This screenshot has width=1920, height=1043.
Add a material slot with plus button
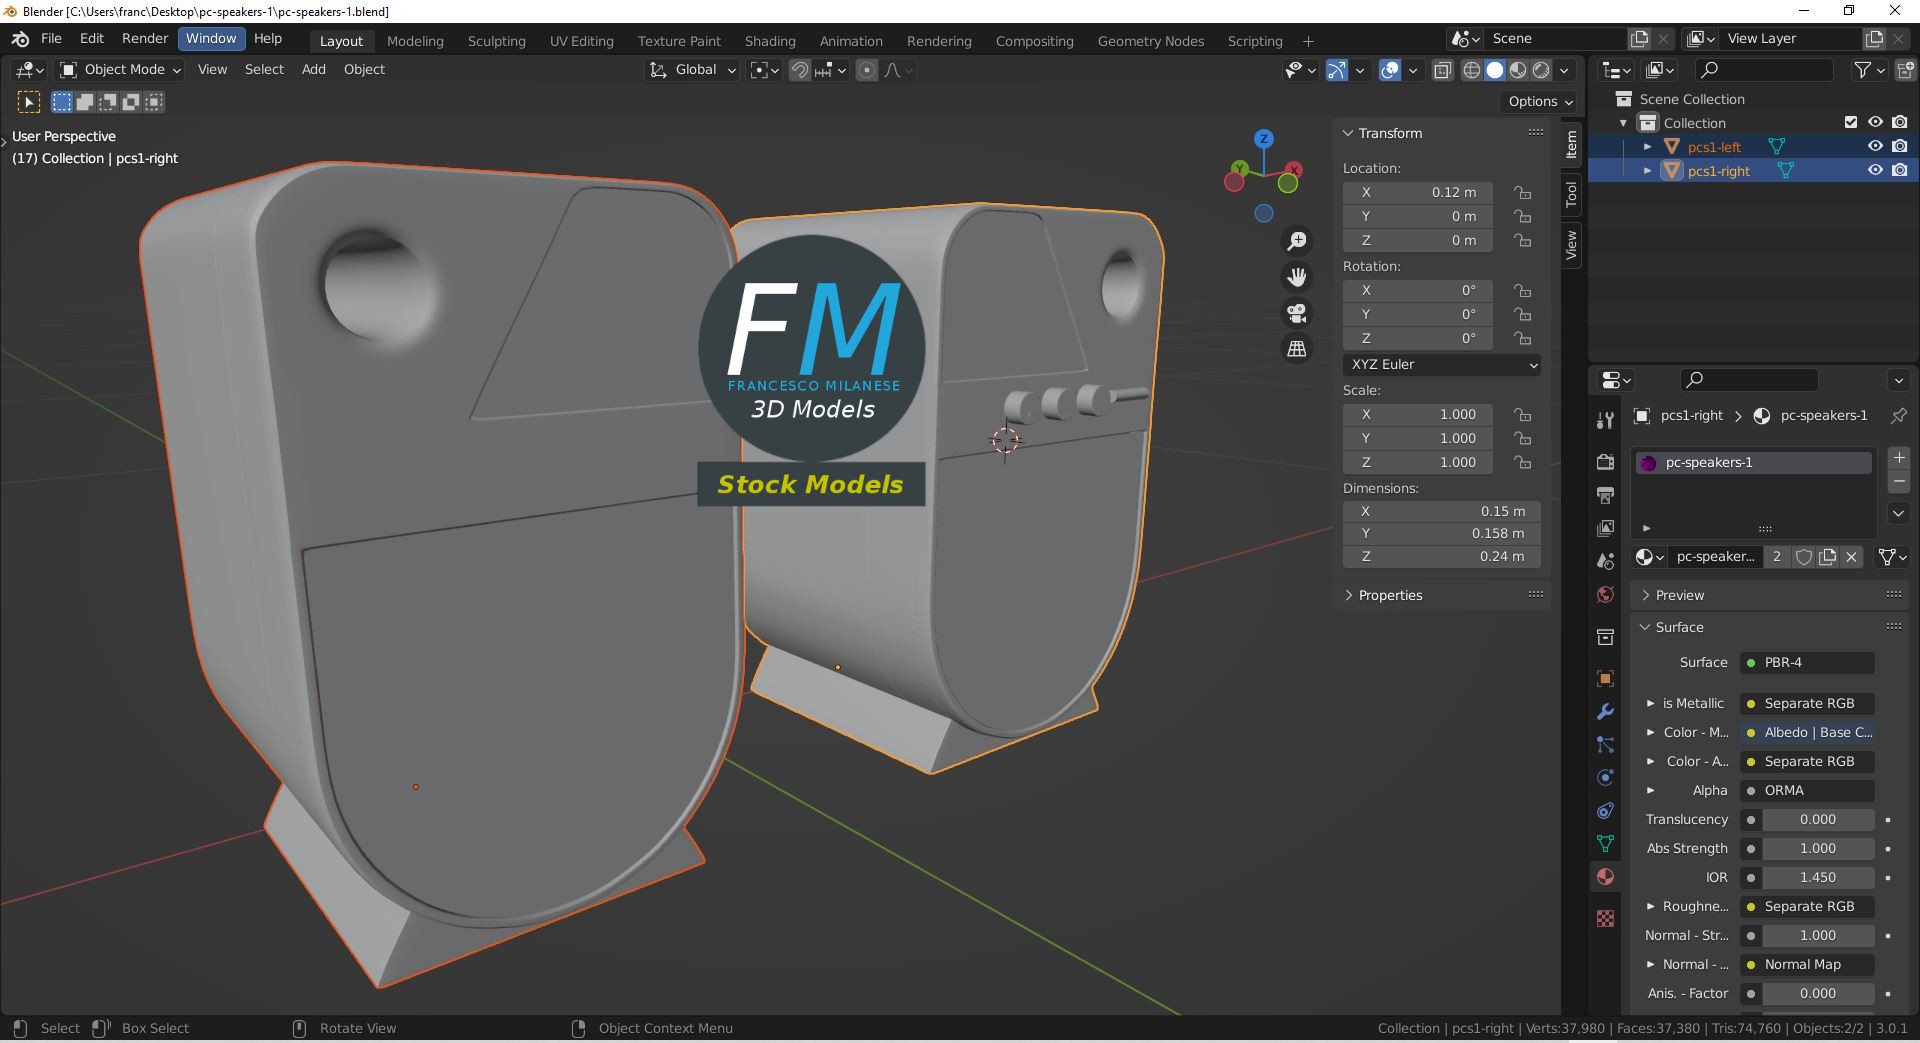pos(1898,458)
